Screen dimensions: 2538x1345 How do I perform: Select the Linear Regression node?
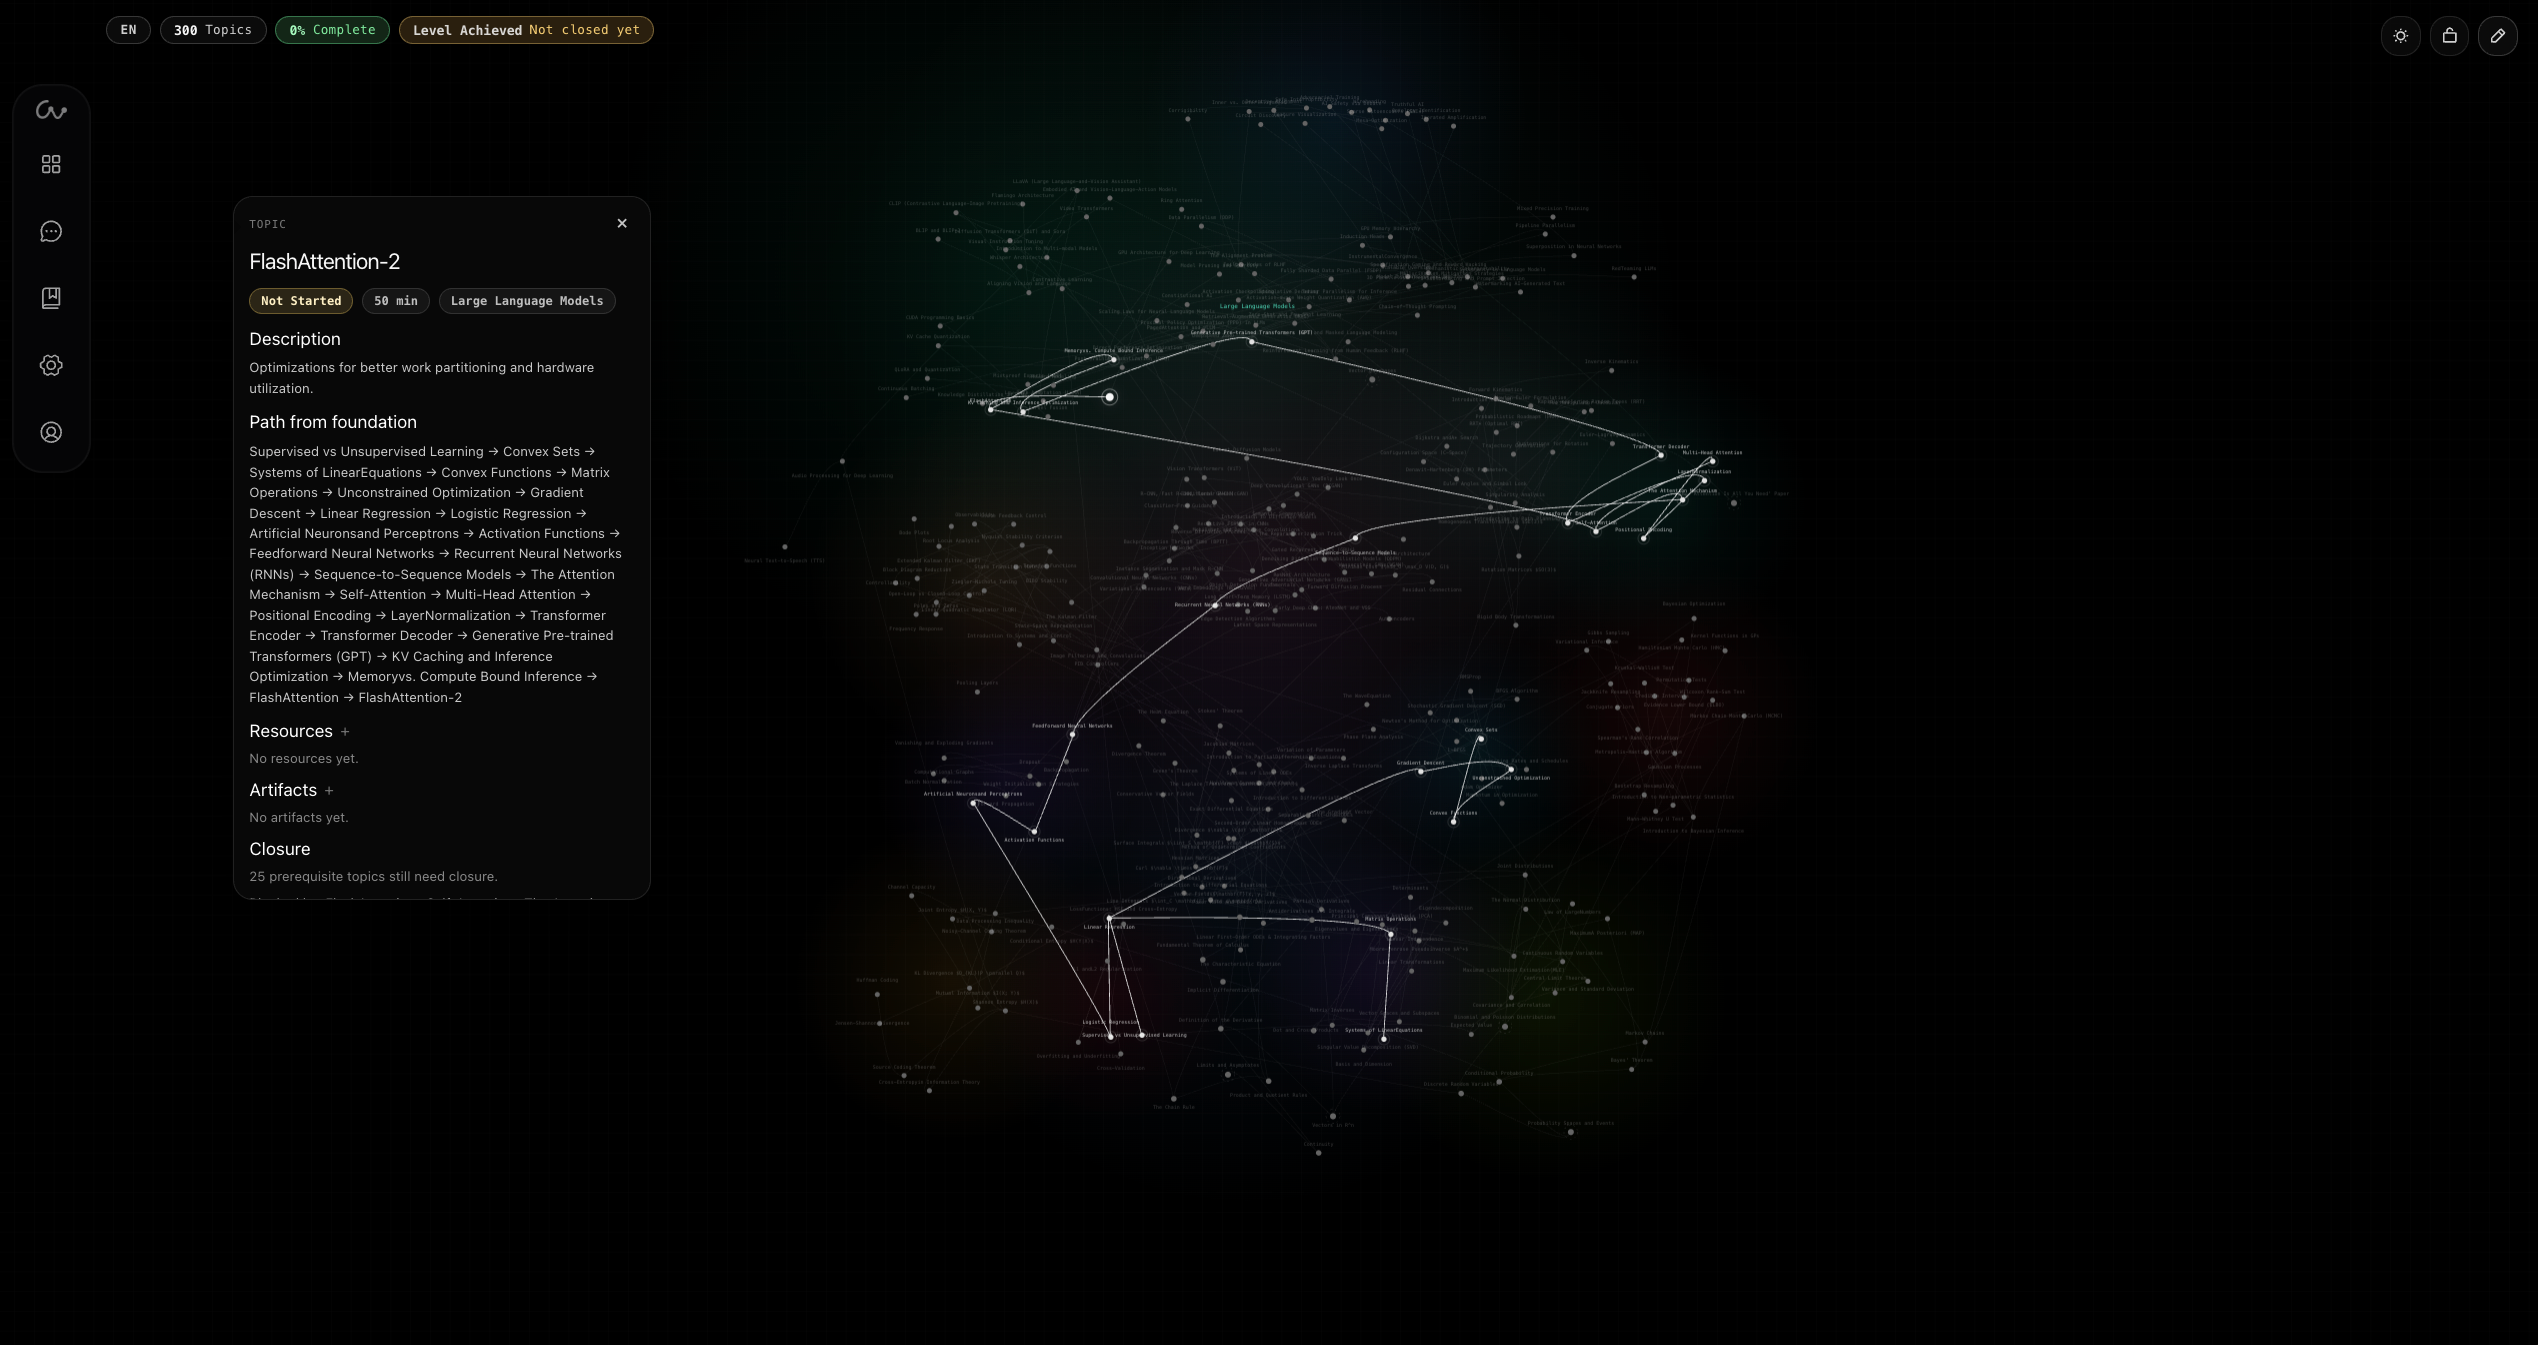tap(1109, 917)
